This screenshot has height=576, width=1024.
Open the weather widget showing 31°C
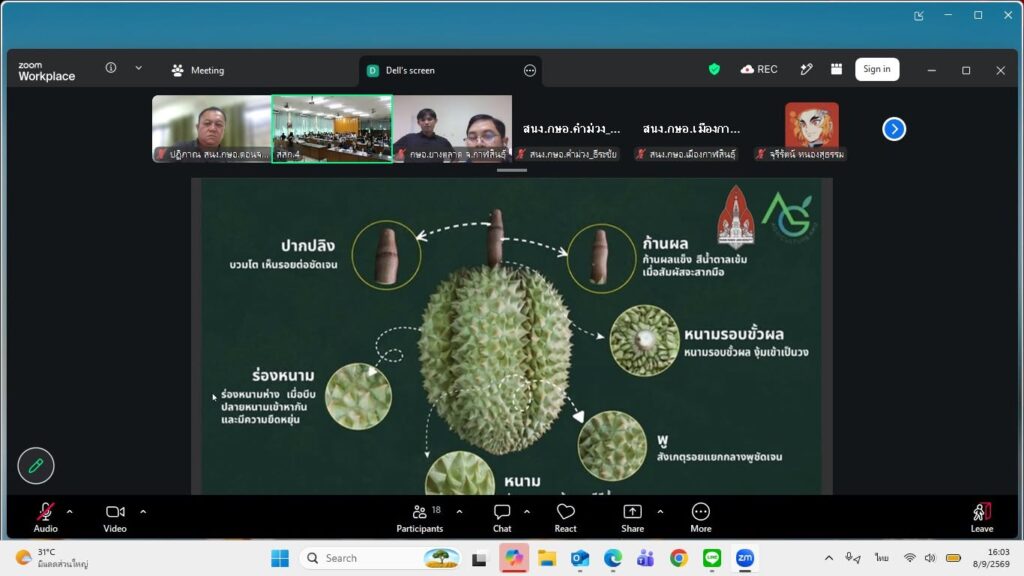pyautogui.click(x=52, y=558)
